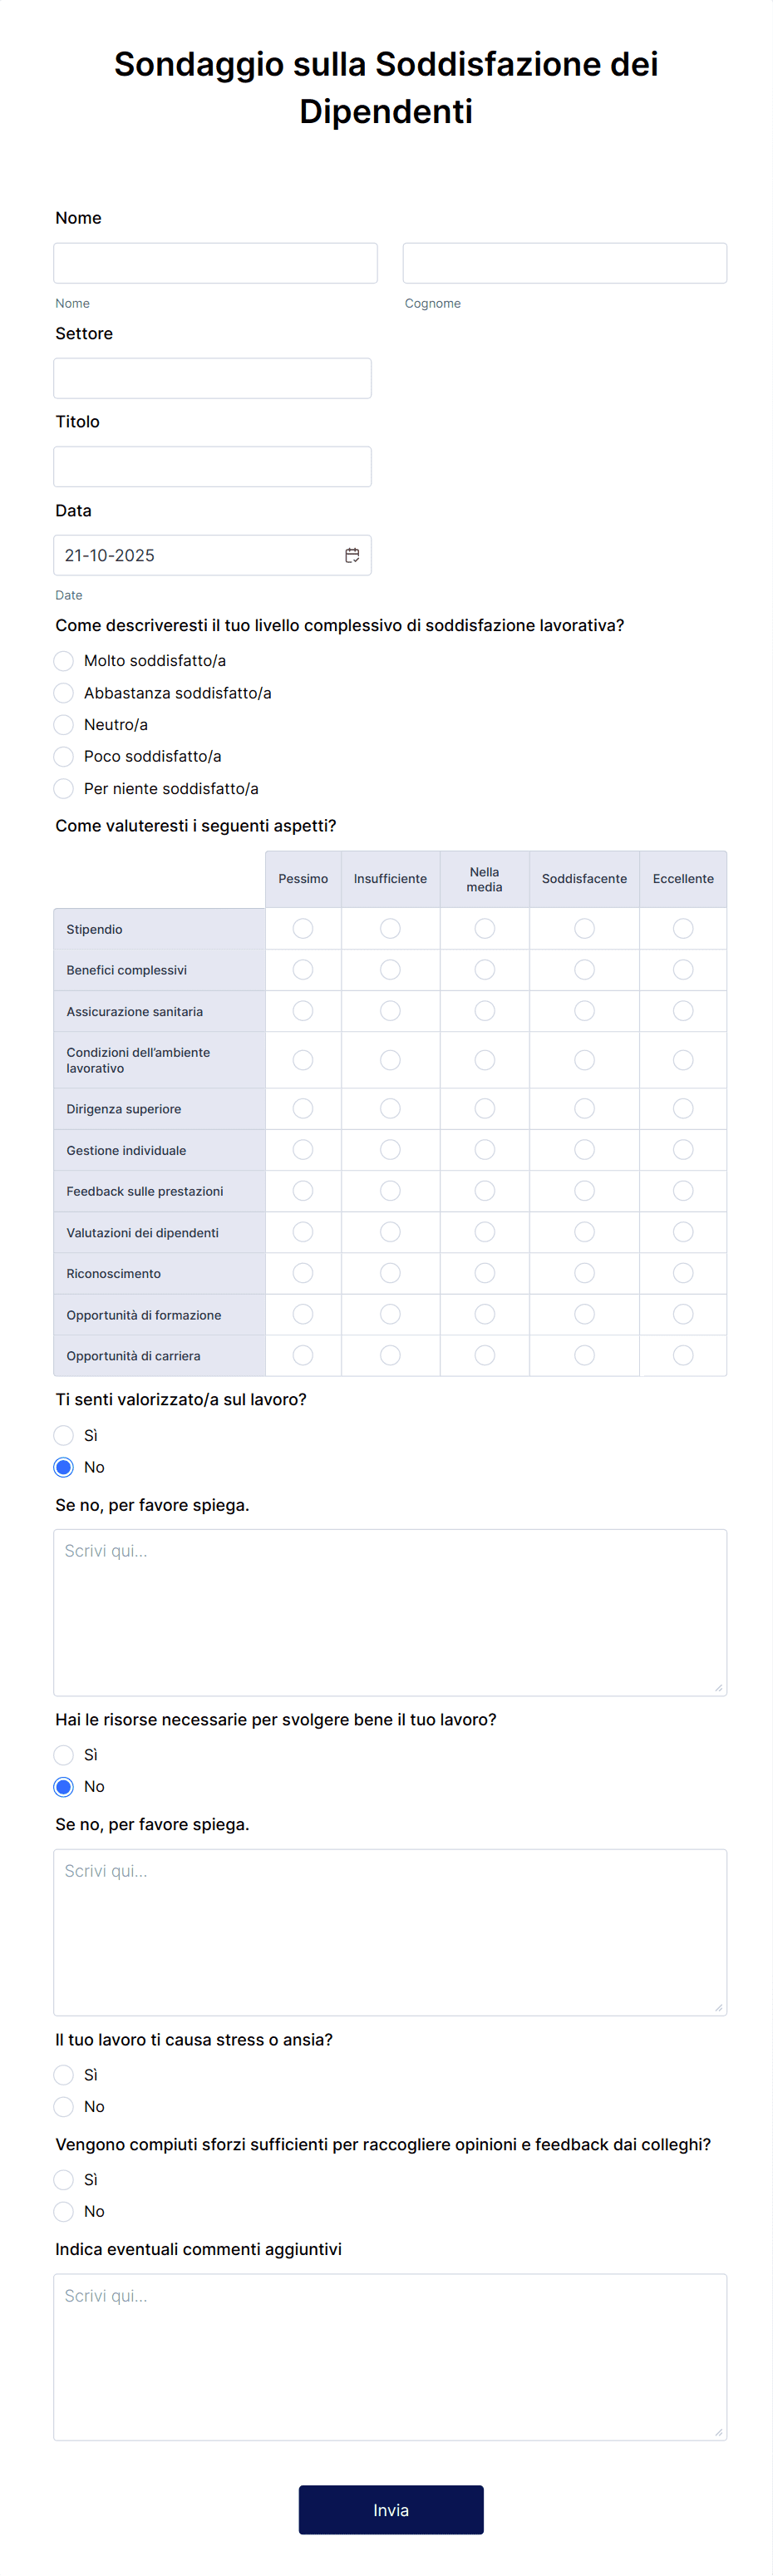This screenshot has height=2576, width=773.
Task: Focus the 'commenti aggiuntivi' text area
Action: [390, 2357]
